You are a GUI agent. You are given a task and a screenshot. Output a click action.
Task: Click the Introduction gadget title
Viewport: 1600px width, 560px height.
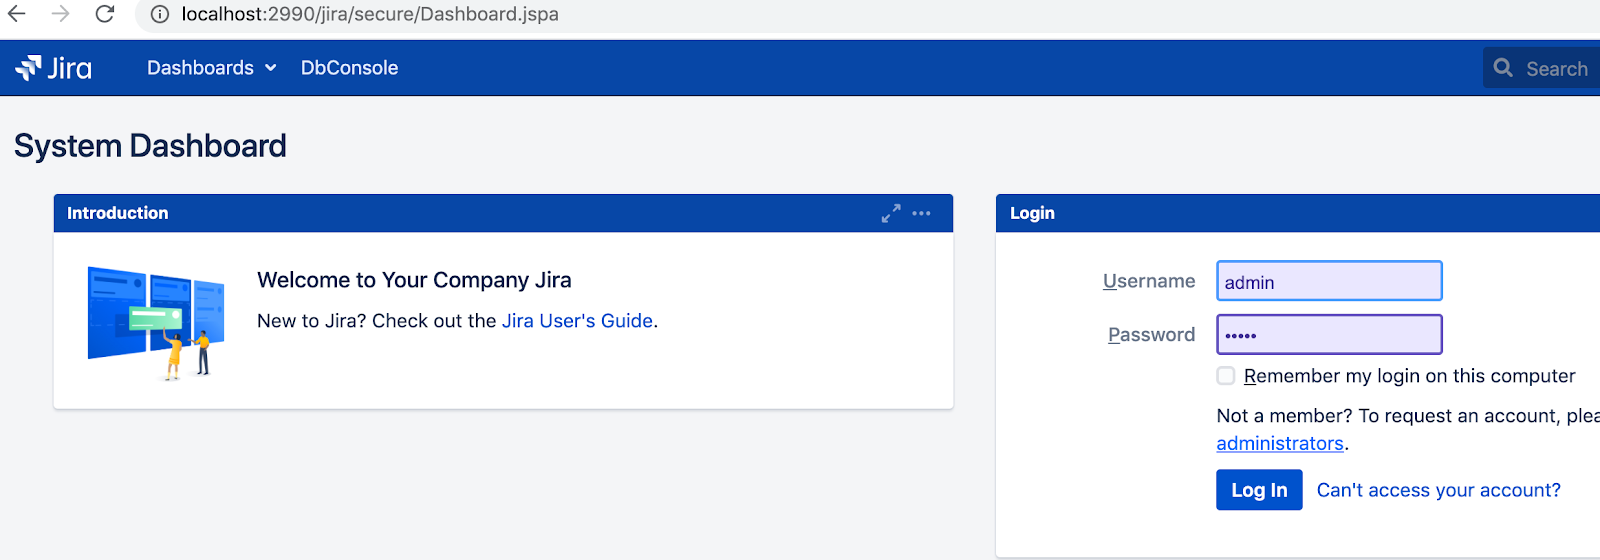(118, 213)
